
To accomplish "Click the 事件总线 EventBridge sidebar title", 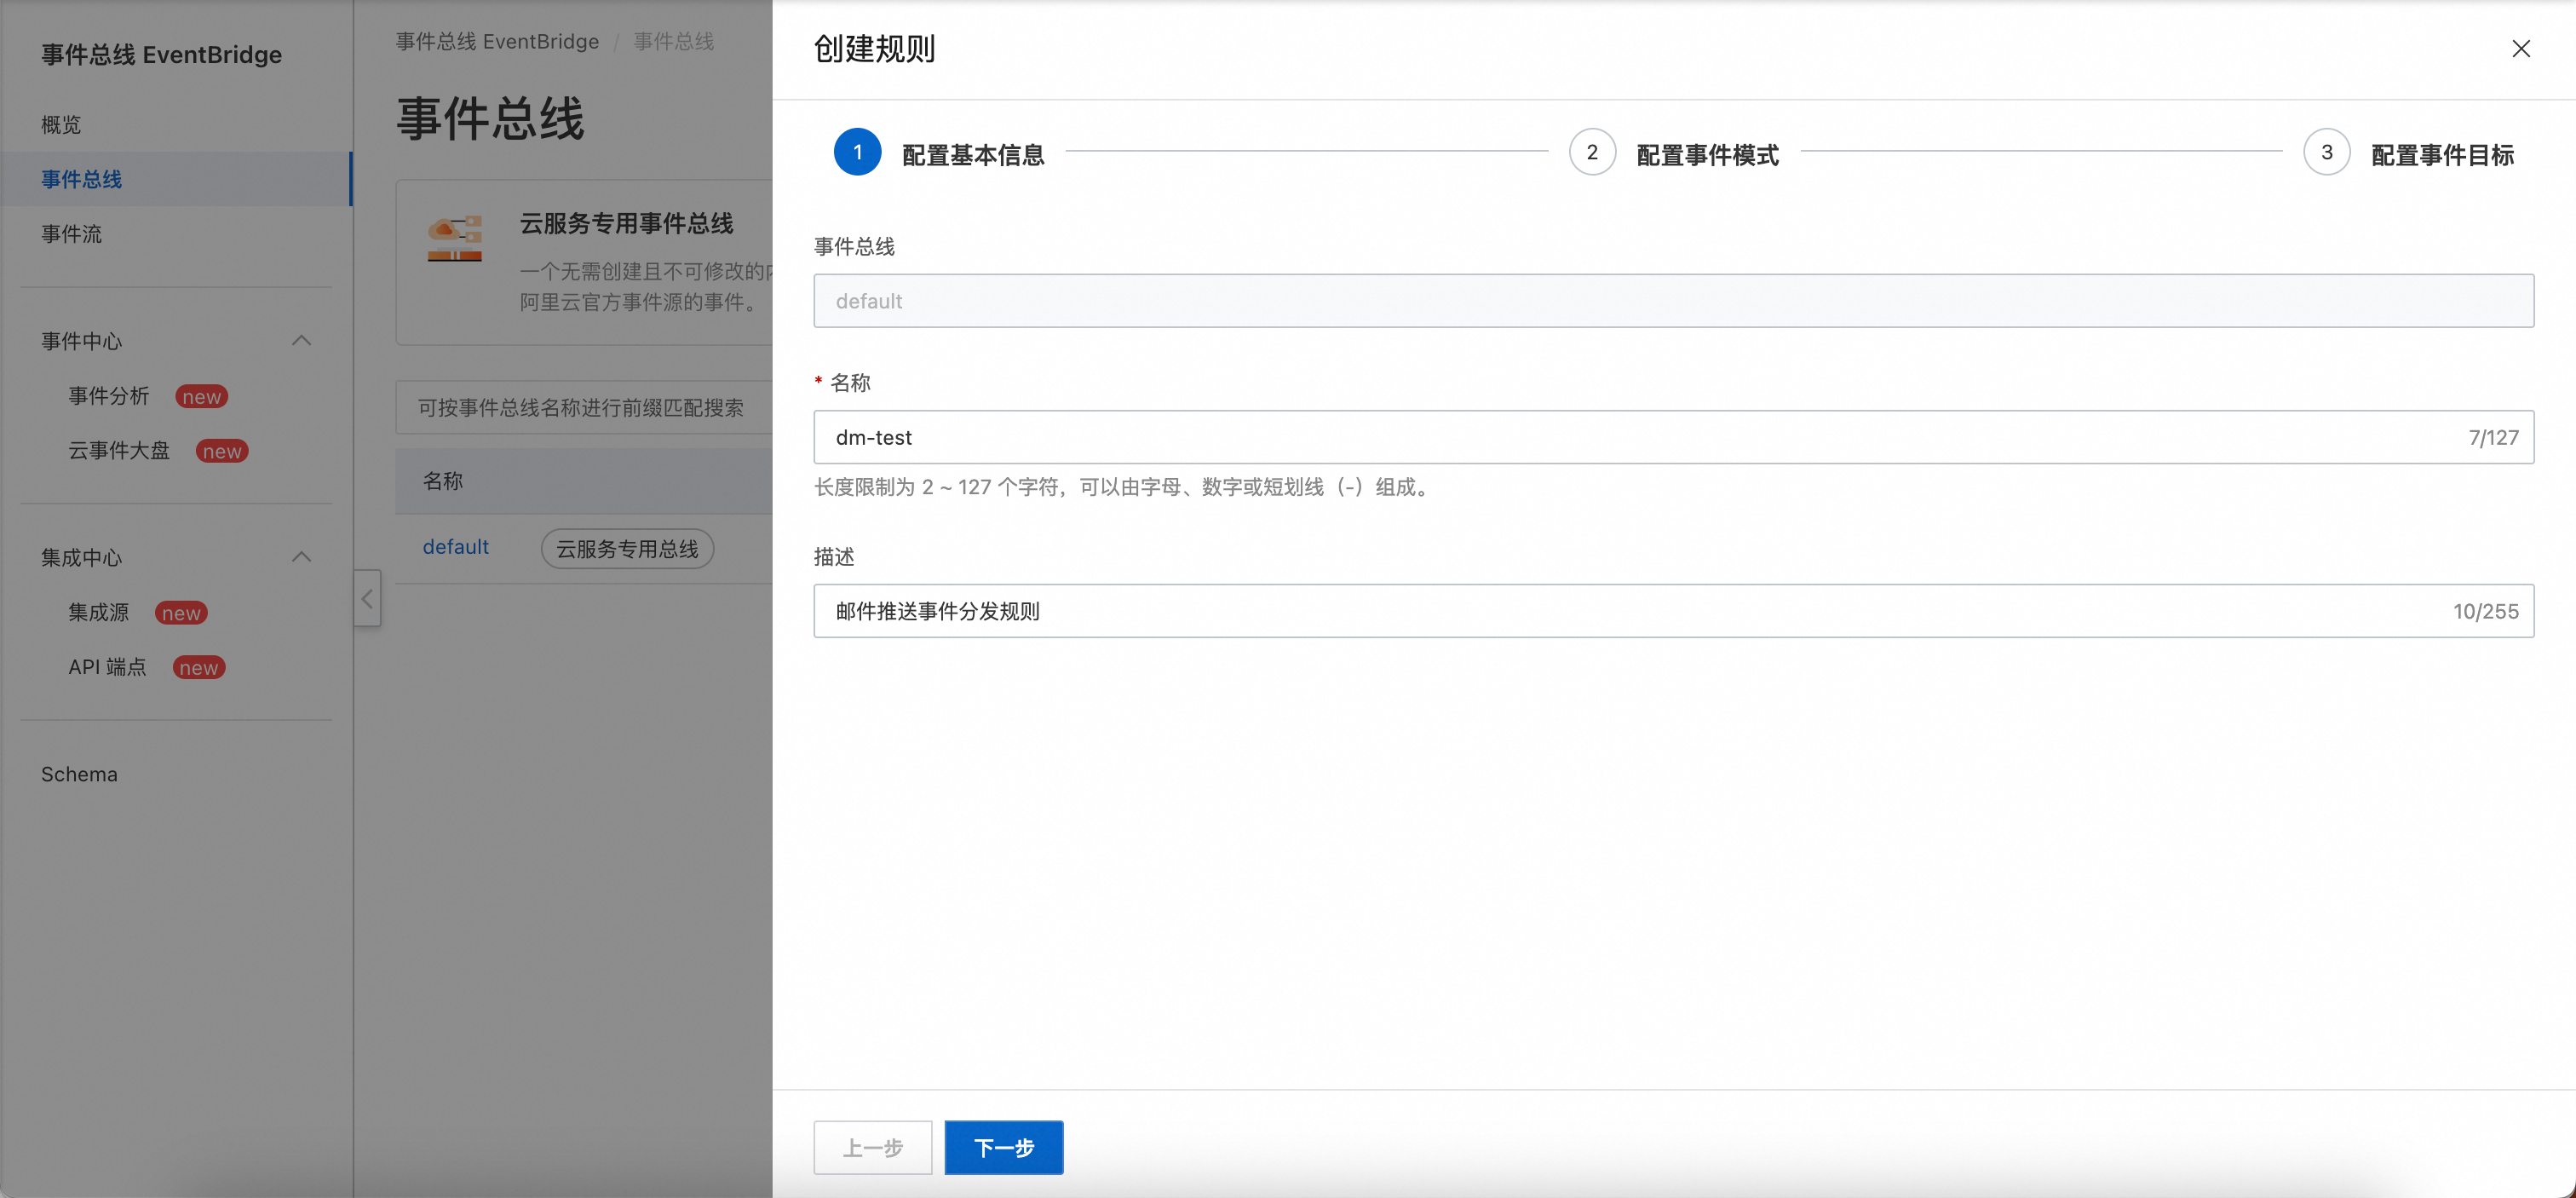I will click(x=161, y=54).
